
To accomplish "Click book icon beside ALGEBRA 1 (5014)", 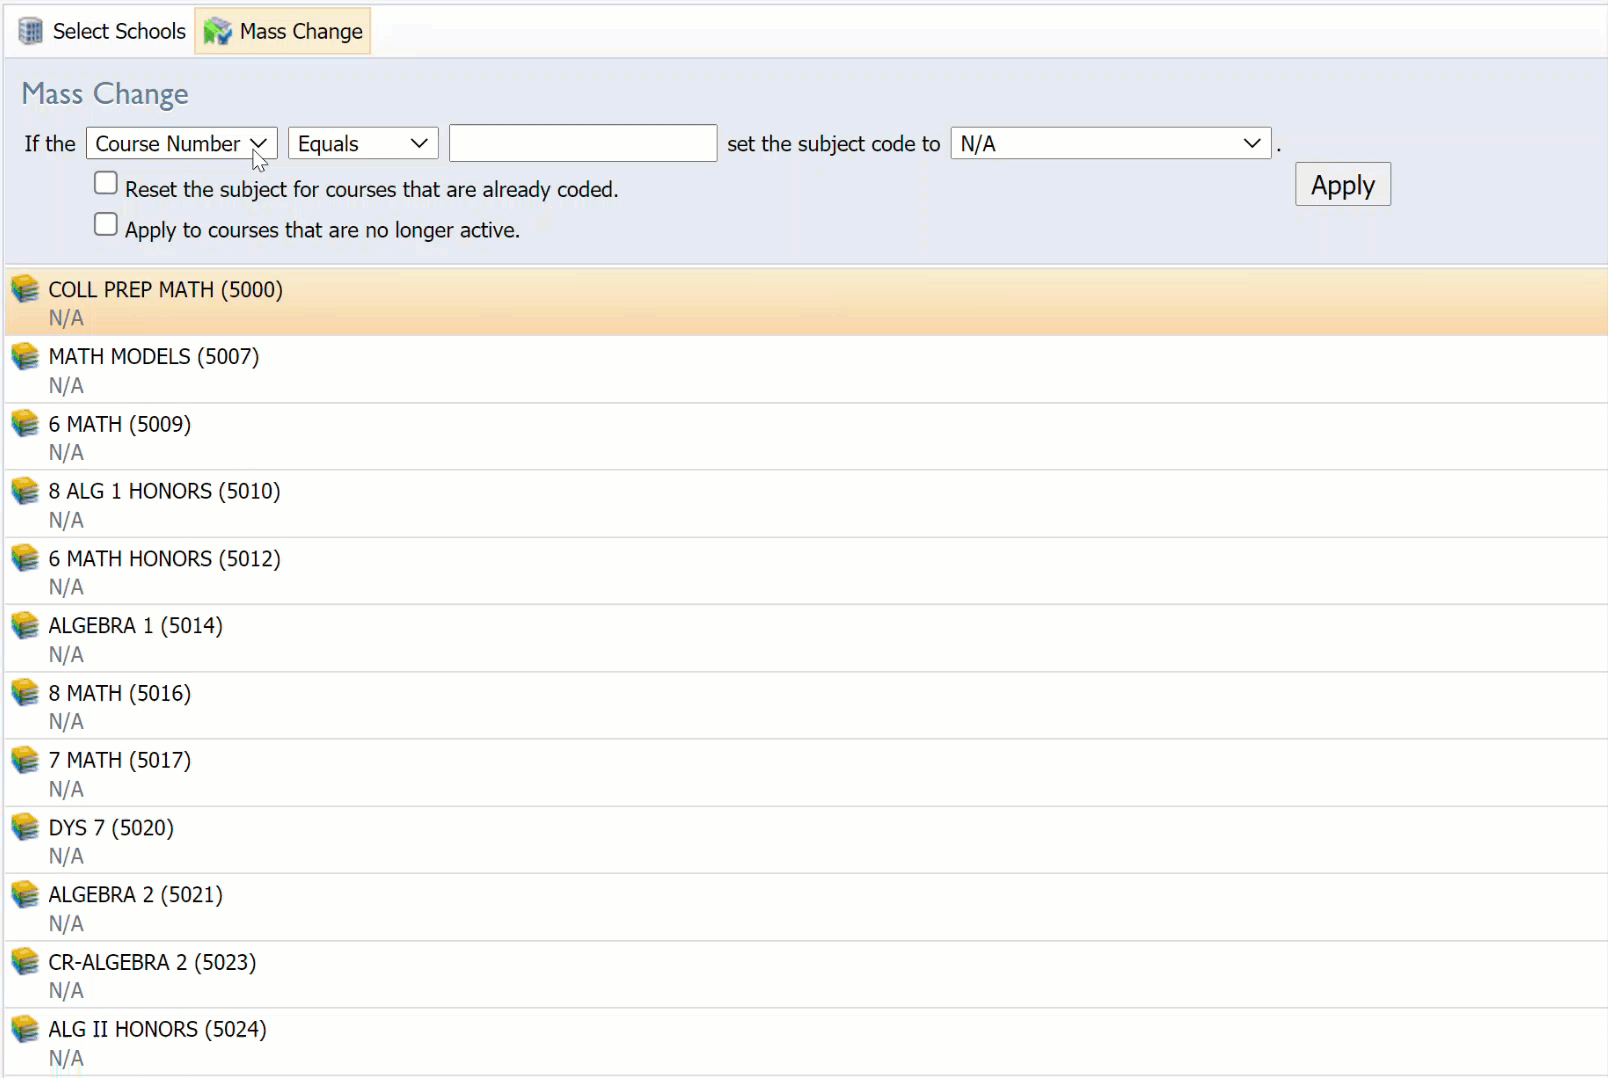I will tap(25, 625).
